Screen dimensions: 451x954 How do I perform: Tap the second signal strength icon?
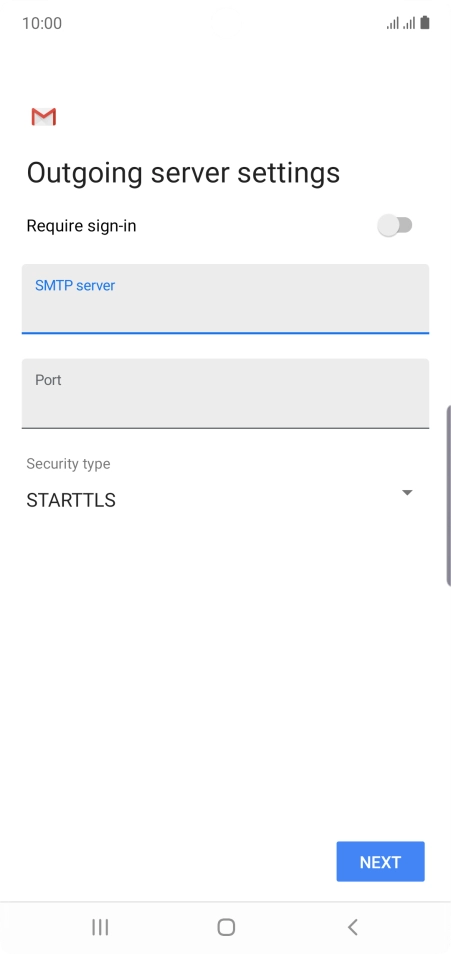(x=409, y=24)
